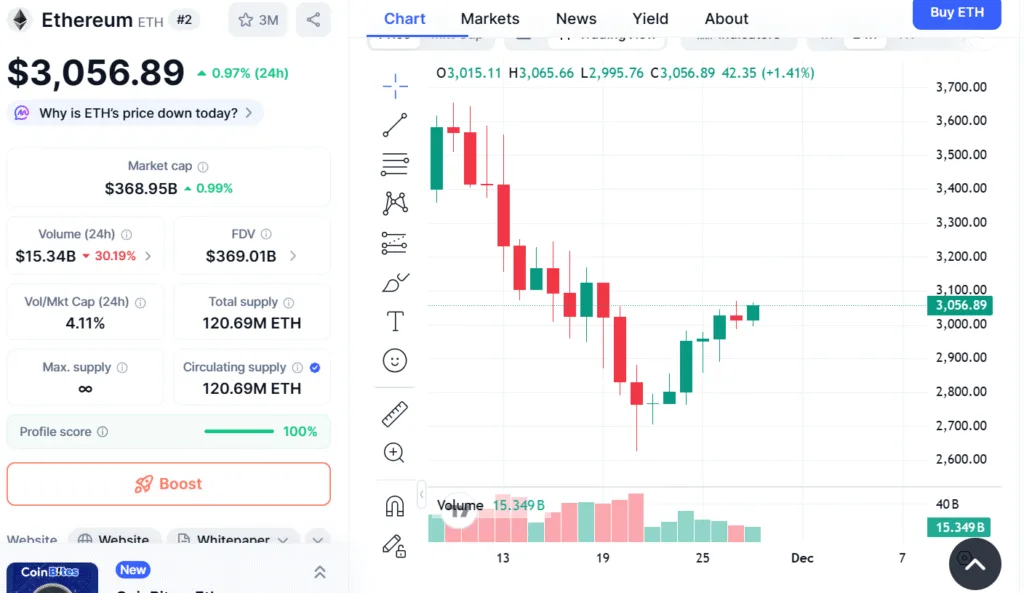This screenshot has width=1024, height=593.
Task: Click the Buy ETH button
Action: (956, 14)
